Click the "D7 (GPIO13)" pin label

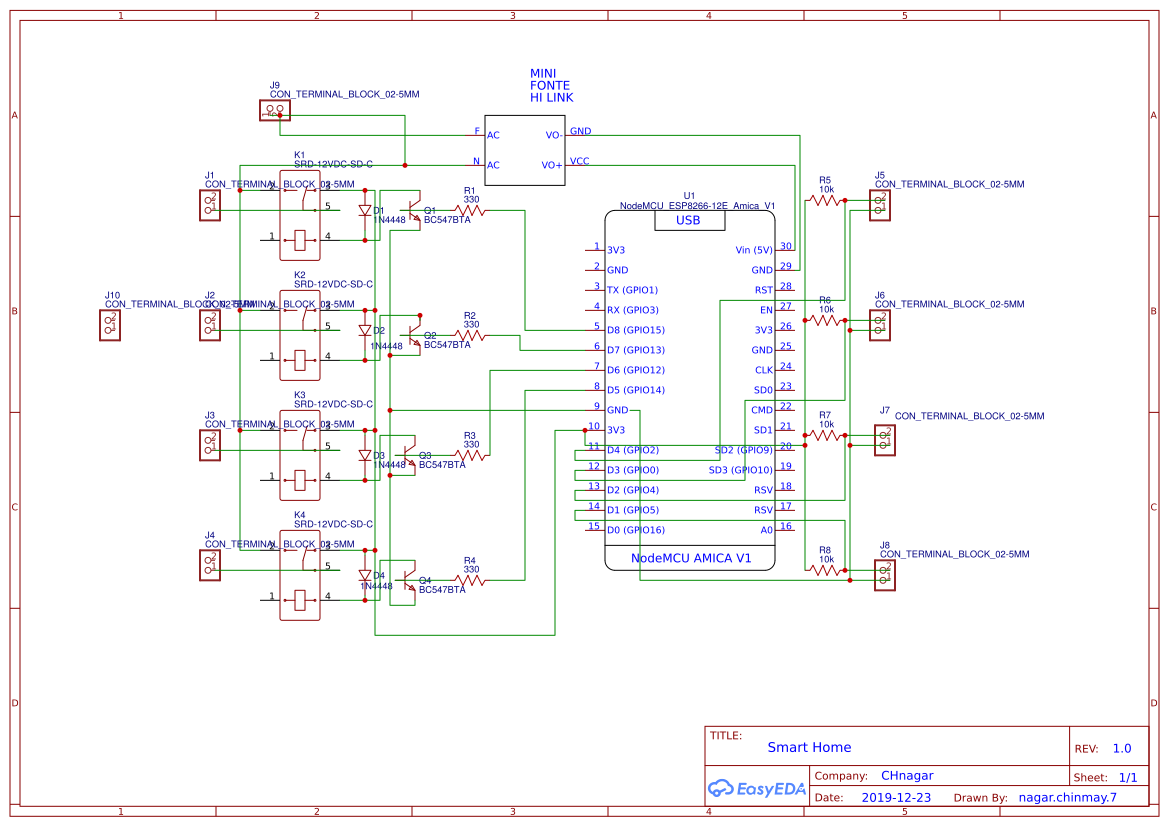(635, 350)
